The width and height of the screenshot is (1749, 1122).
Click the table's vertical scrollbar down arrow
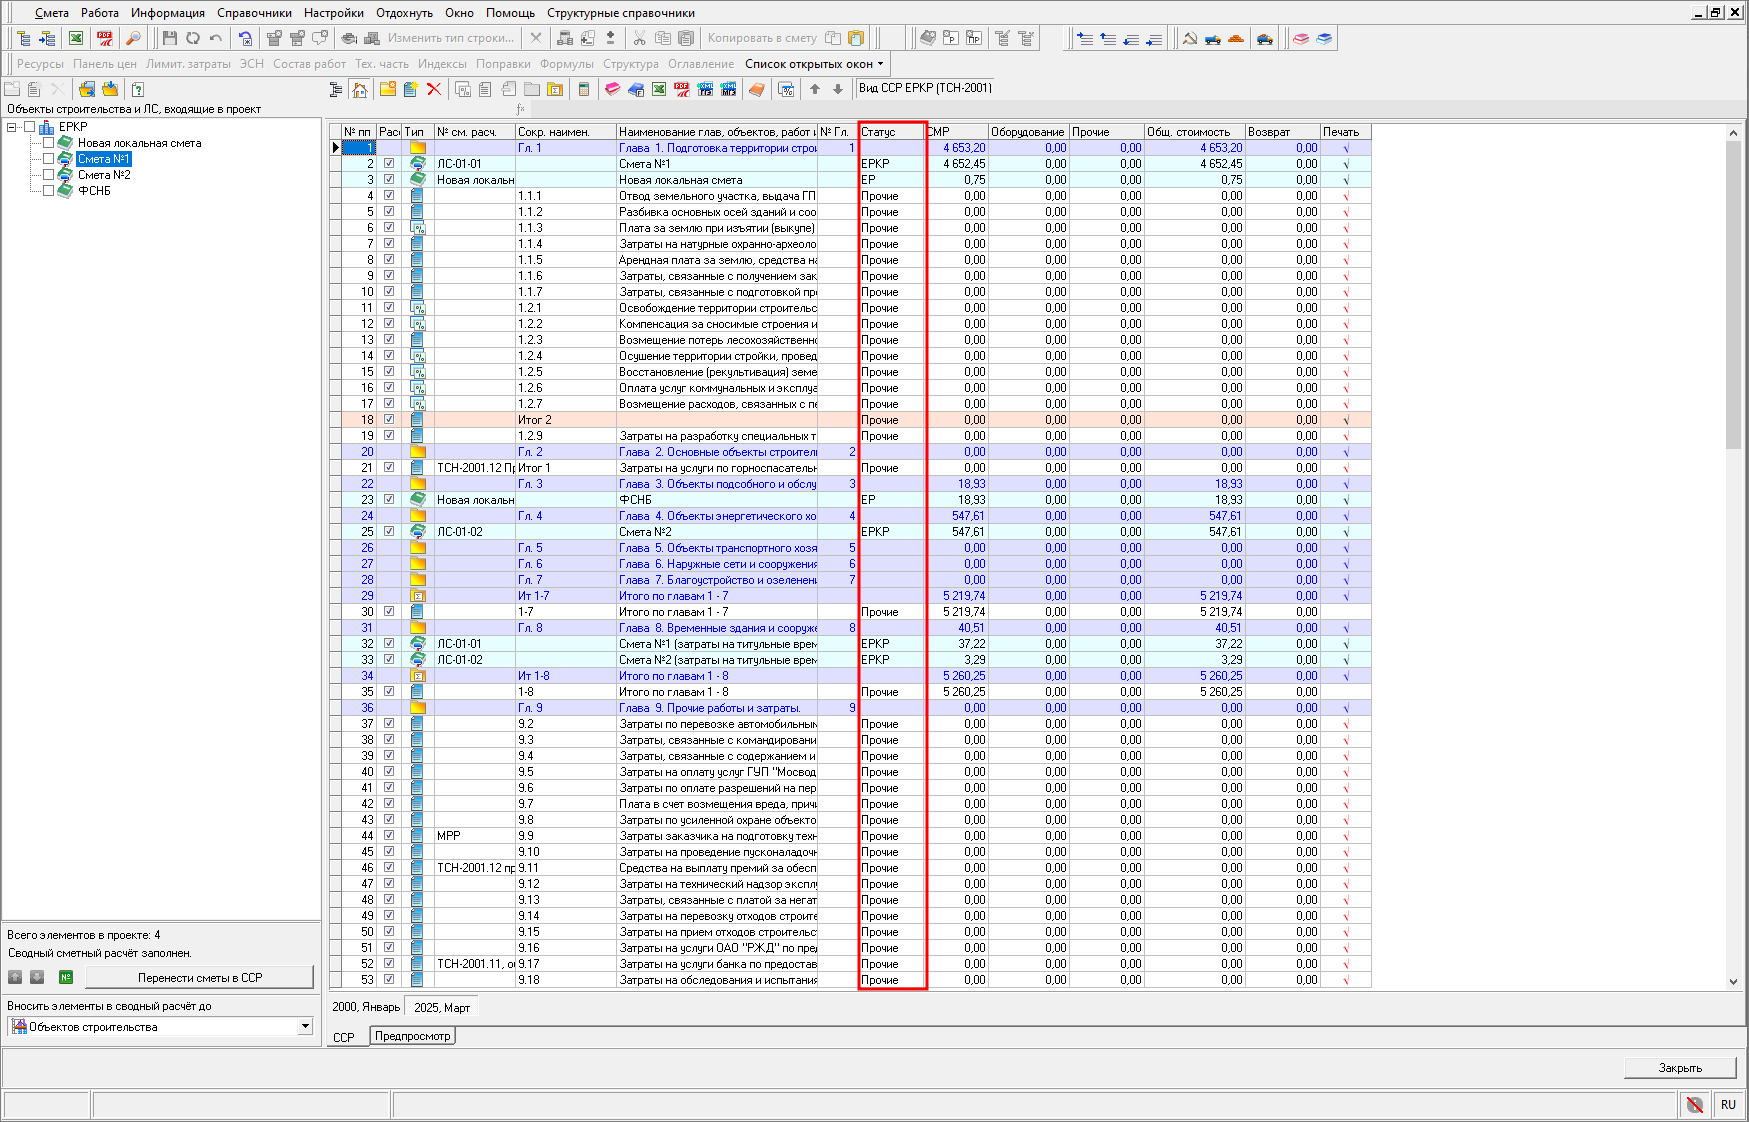pos(1733,981)
